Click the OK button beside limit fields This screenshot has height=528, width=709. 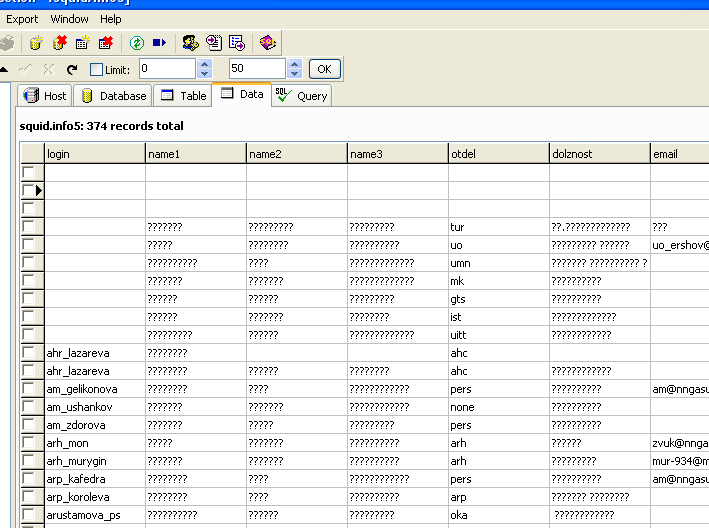(325, 69)
